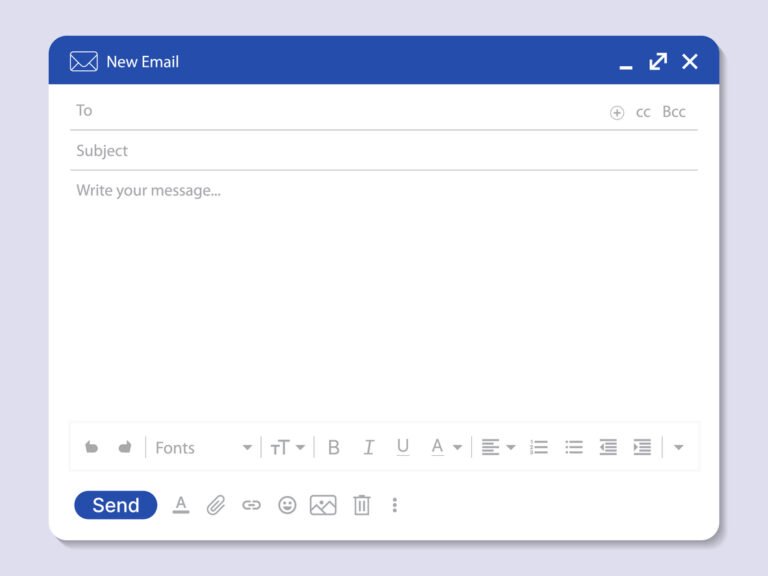768x576 pixels.
Task: Click the font color A icon
Action: 437,447
